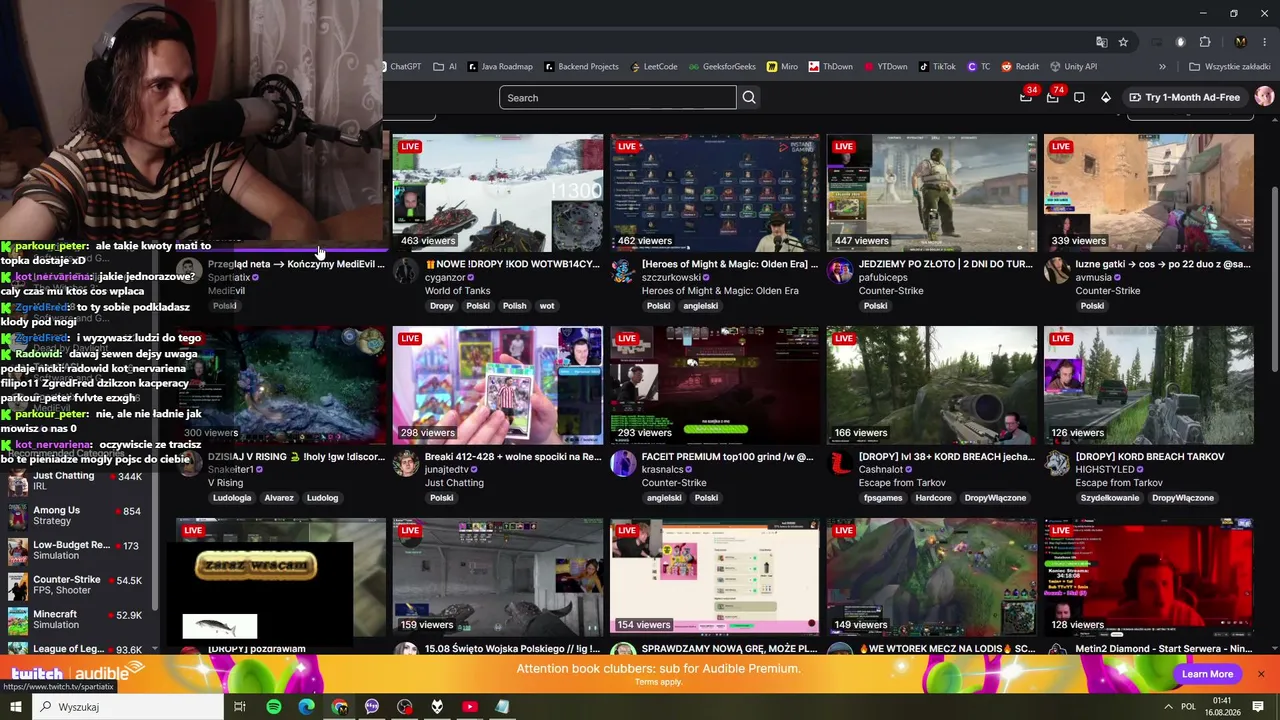The width and height of the screenshot is (1280, 720).
Task: Open the GeeksforGeeks bookmark
Action: (722, 67)
